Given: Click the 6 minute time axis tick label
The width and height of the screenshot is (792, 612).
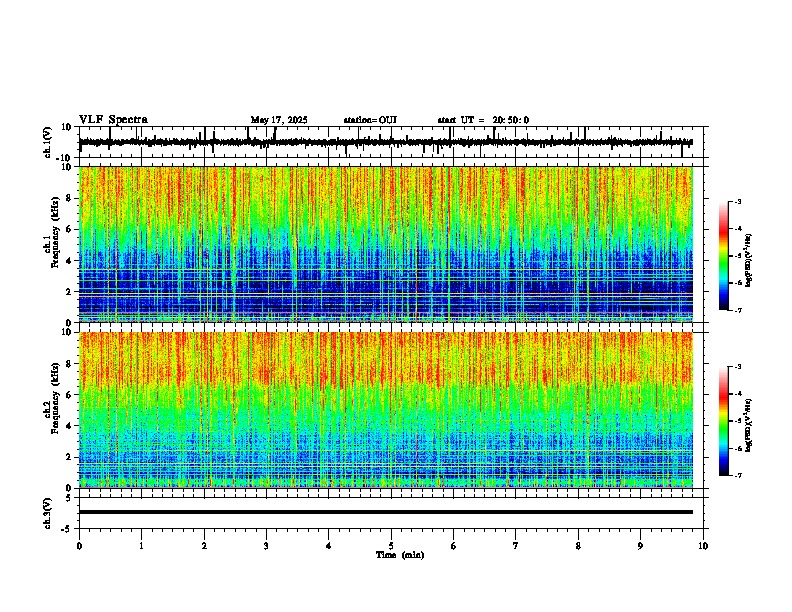Looking at the screenshot, I should [454, 546].
